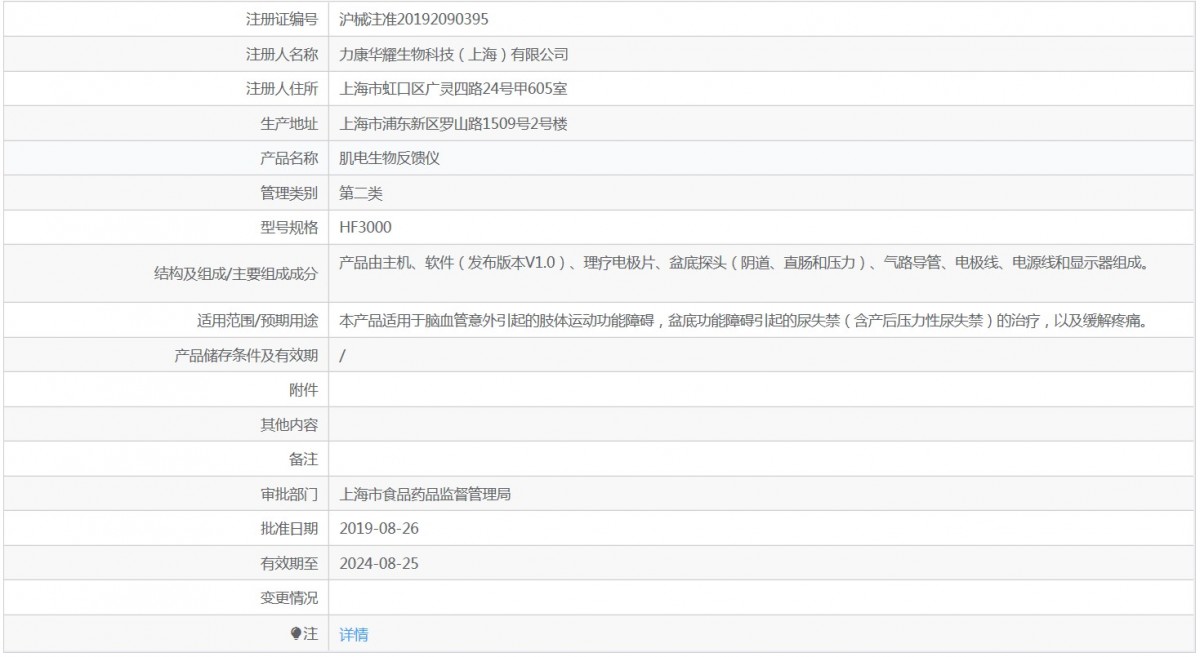
Task: Click the 管理类别 label
Action: pos(289,193)
